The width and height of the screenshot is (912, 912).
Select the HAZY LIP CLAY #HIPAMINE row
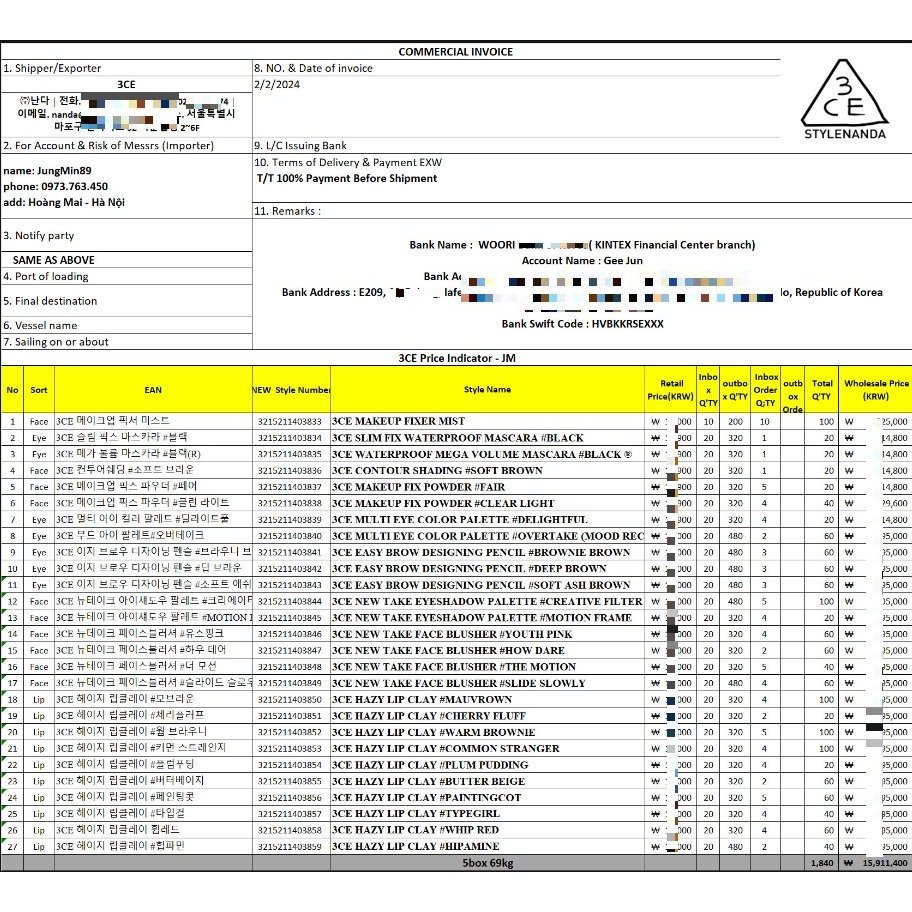point(456,846)
